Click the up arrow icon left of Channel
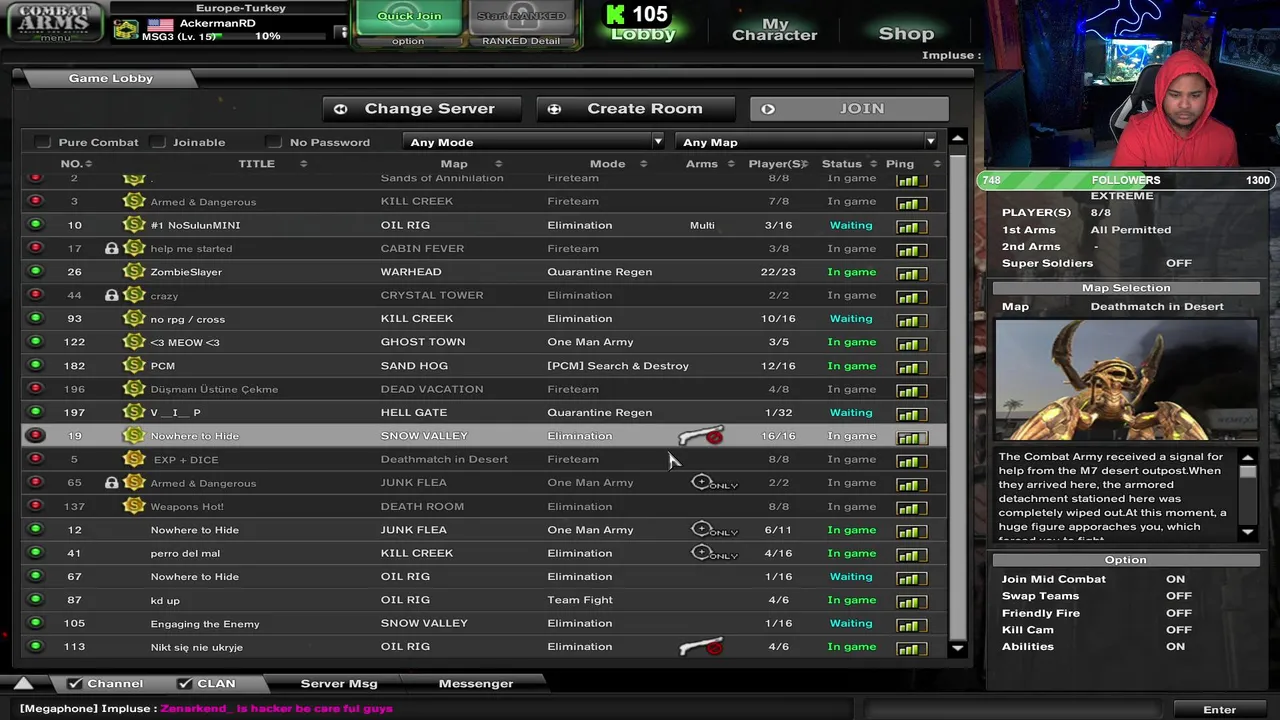1280x720 pixels. 23,684
